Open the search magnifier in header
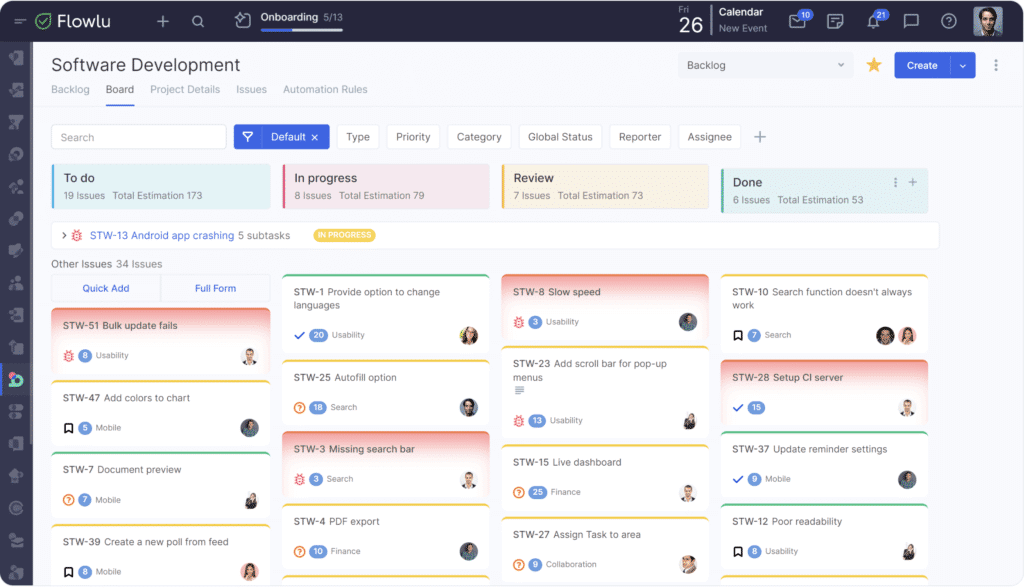Viewport: 1024px width, 588px height. 198,21
